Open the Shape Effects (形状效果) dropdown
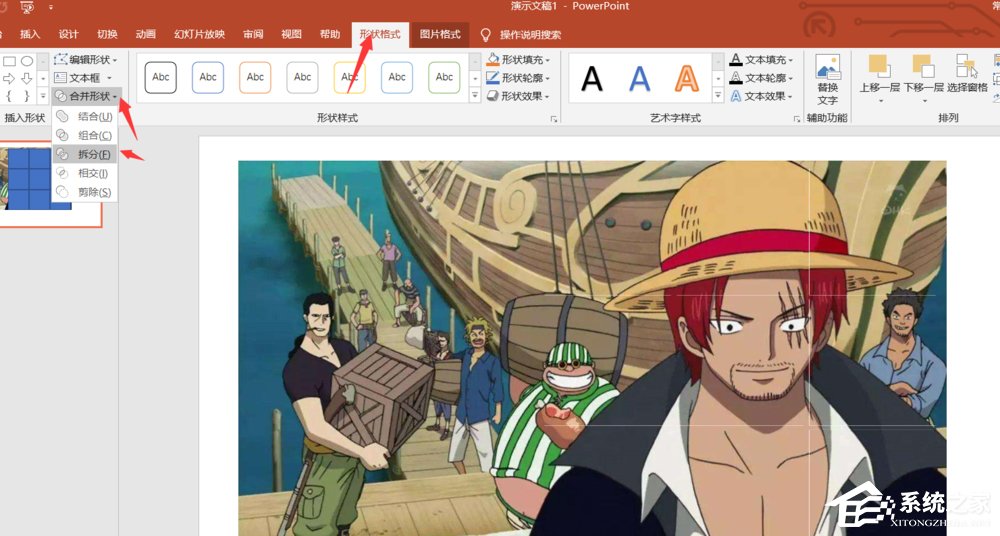The image size is (1000, 536). [517, 96]
